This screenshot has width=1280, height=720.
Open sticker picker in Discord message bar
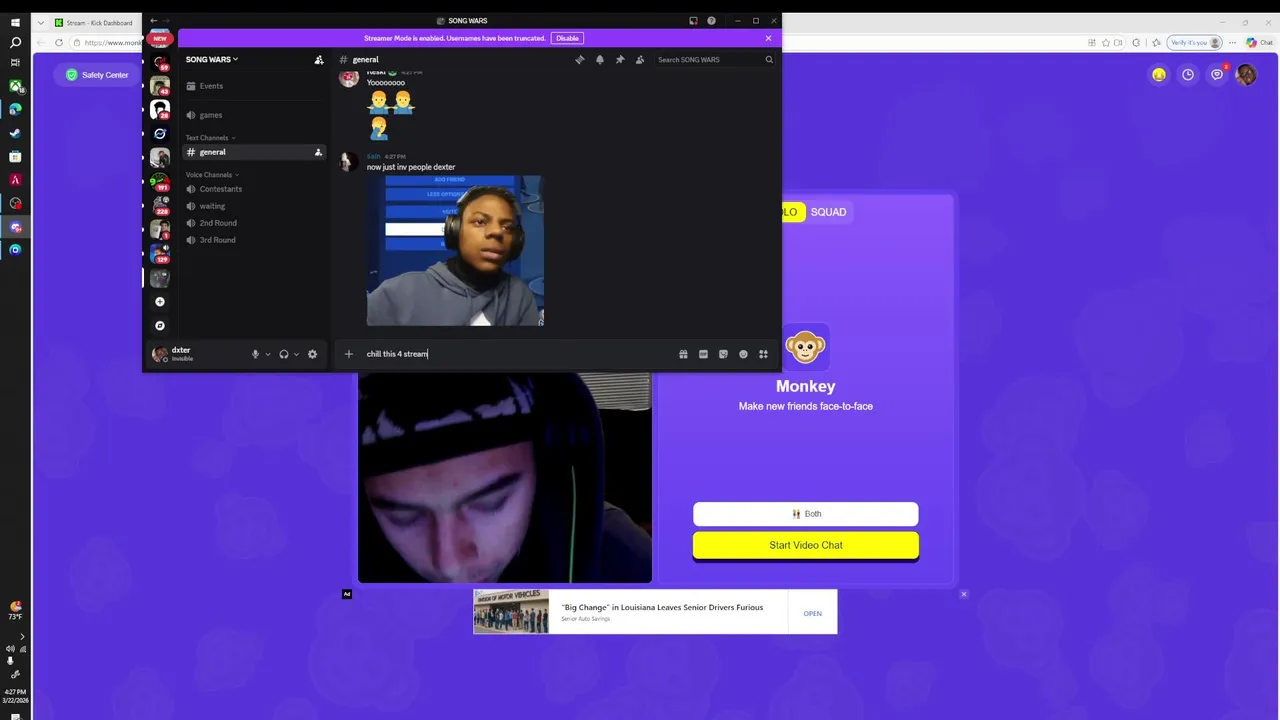tap(723, 354)
